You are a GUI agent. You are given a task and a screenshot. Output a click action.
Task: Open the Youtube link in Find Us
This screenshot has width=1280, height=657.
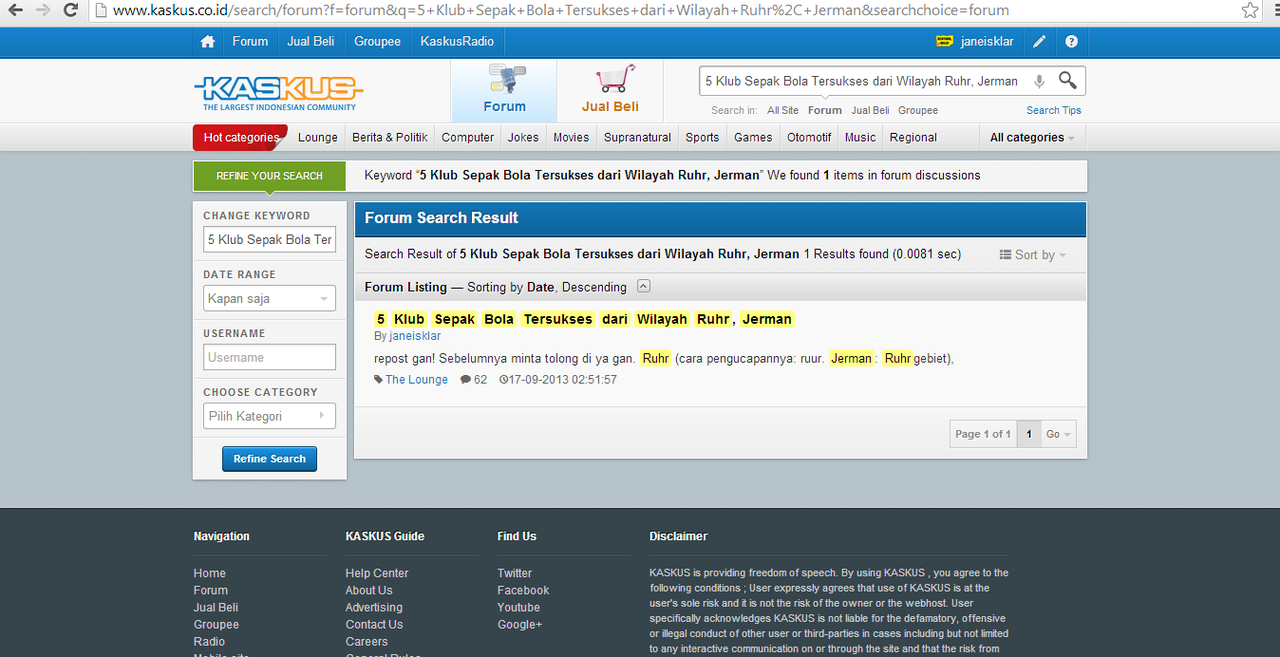click(519, 607)
